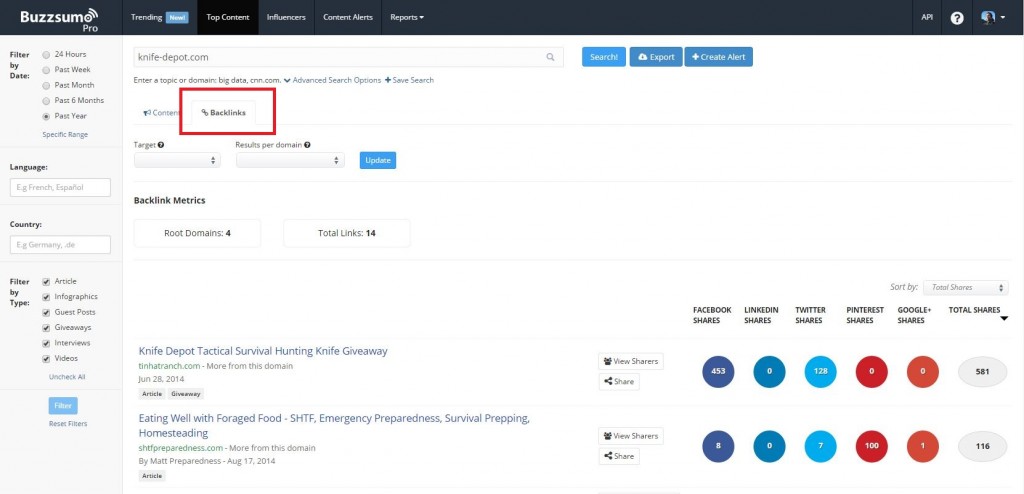1024x494 pixels.
Task: Click the Filter button
Action: [x=63, y=406]
